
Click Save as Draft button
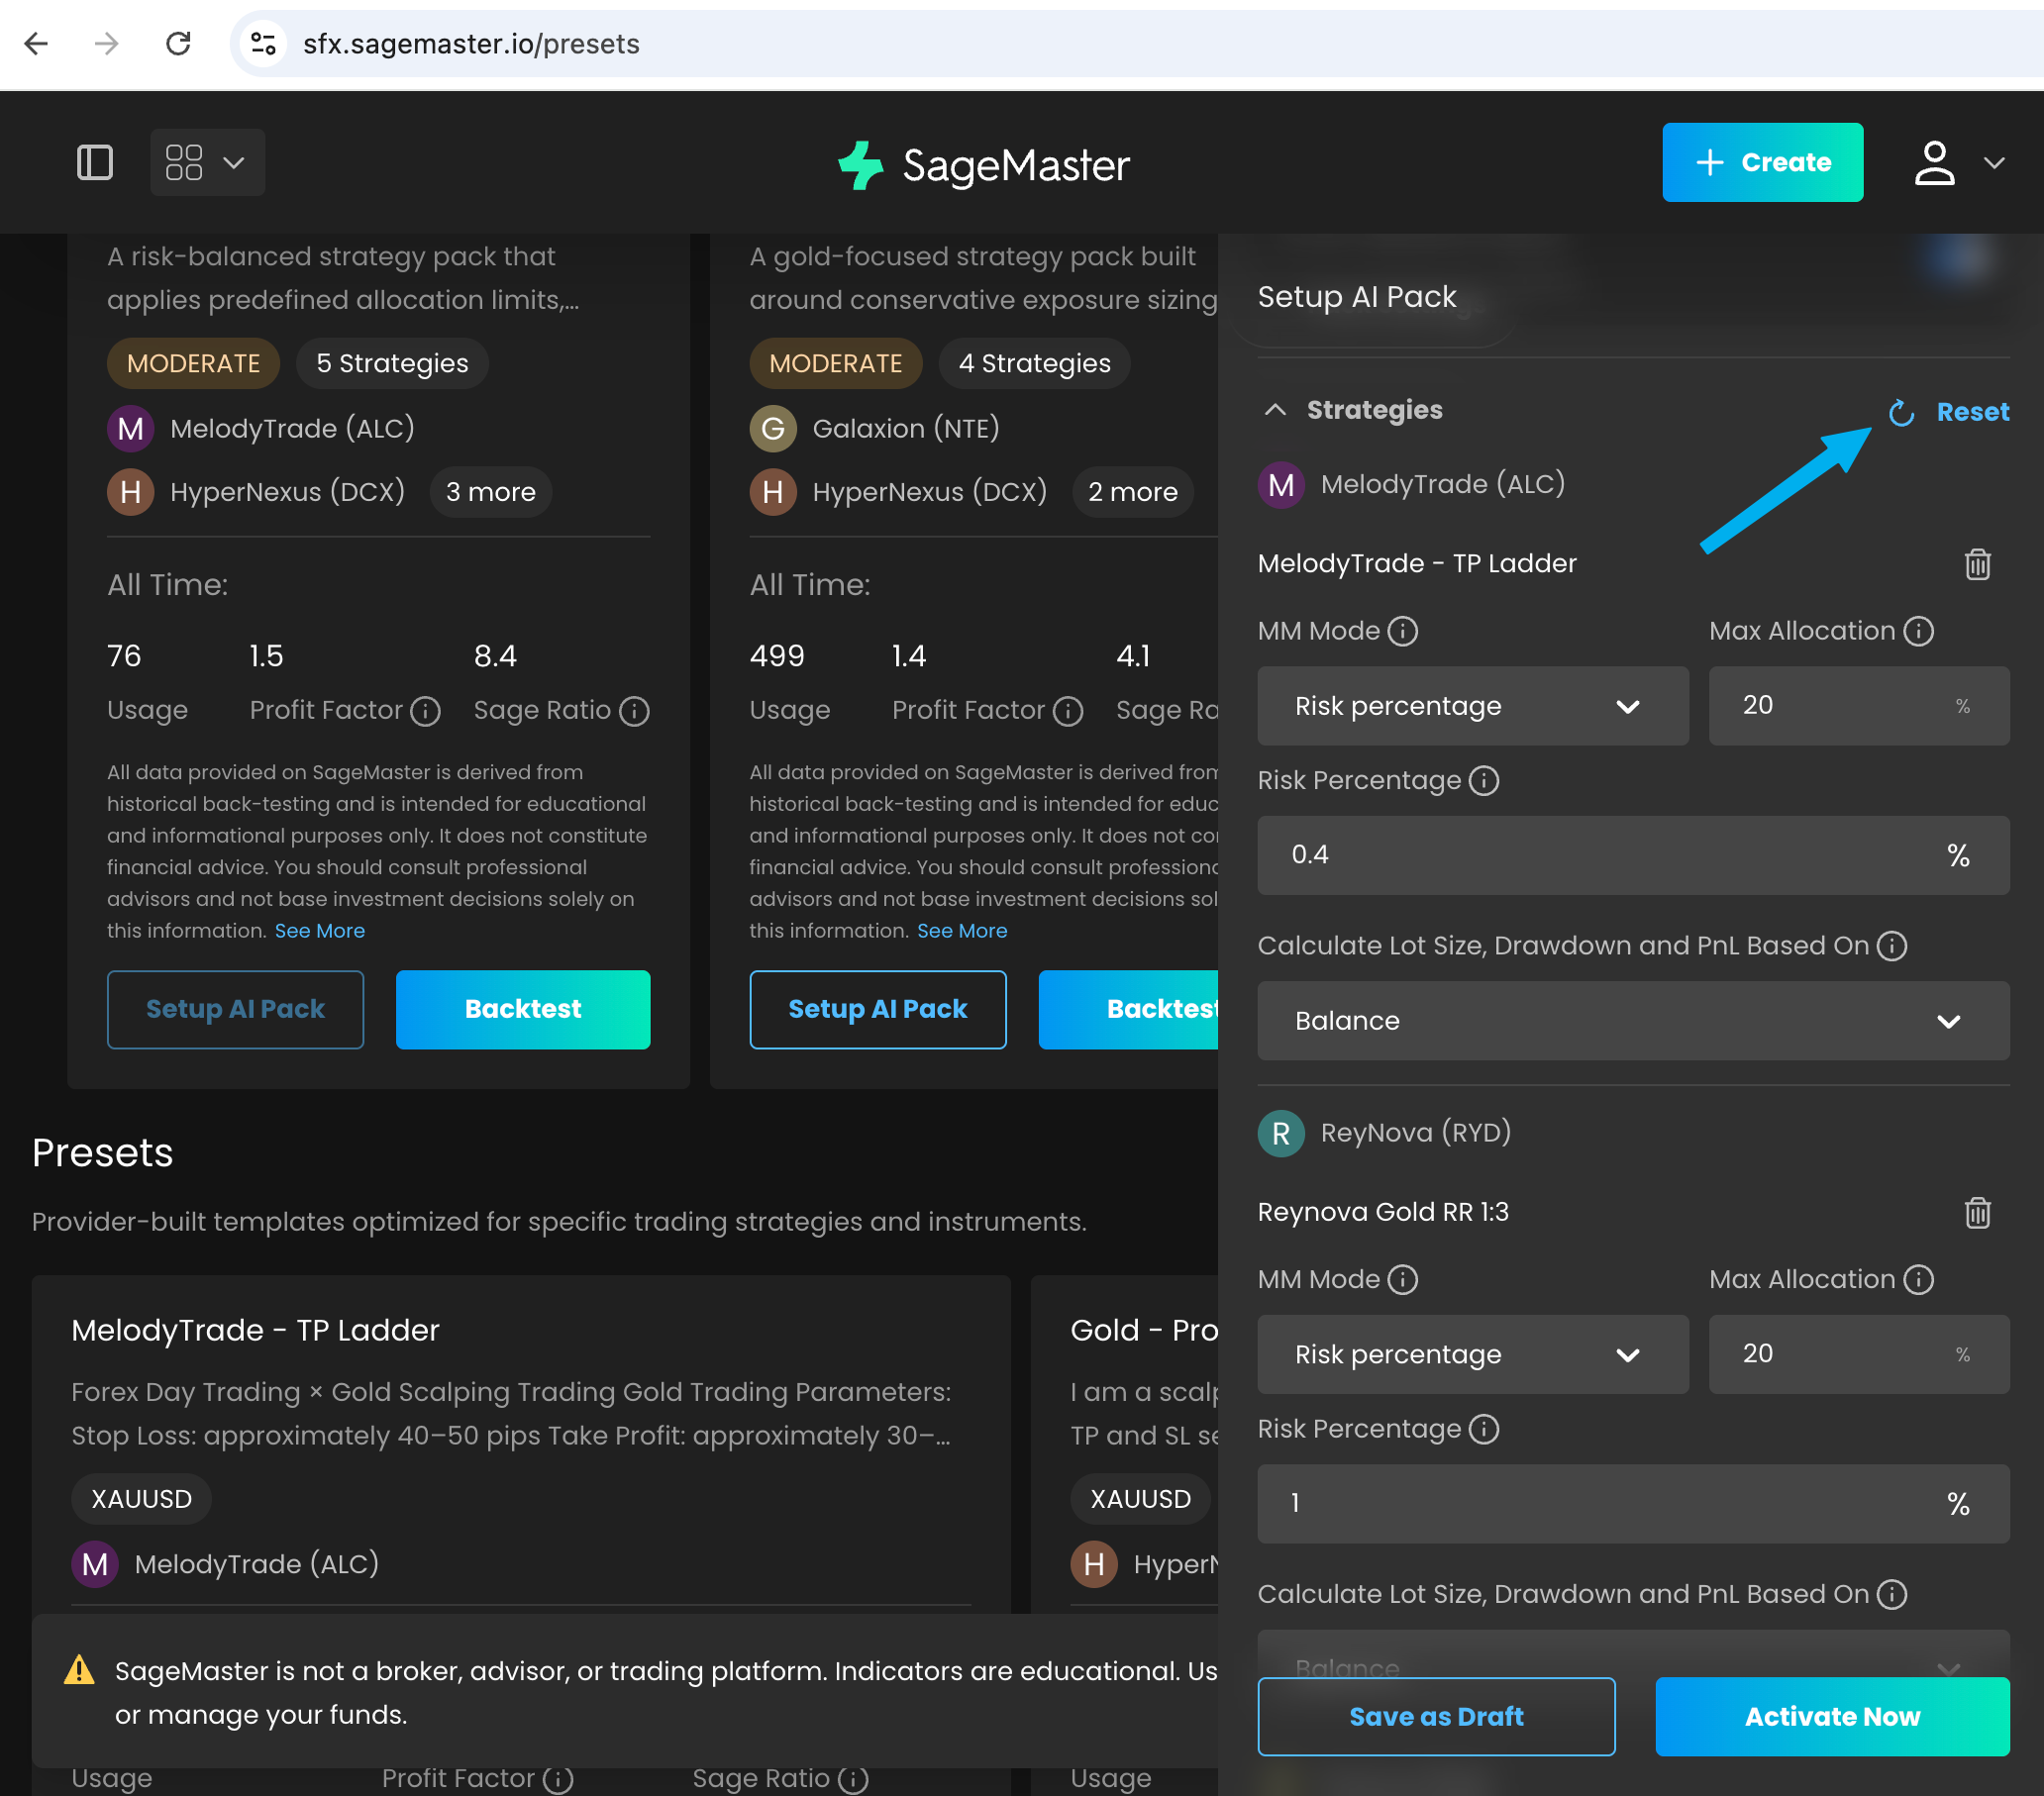[1435, 1716]
